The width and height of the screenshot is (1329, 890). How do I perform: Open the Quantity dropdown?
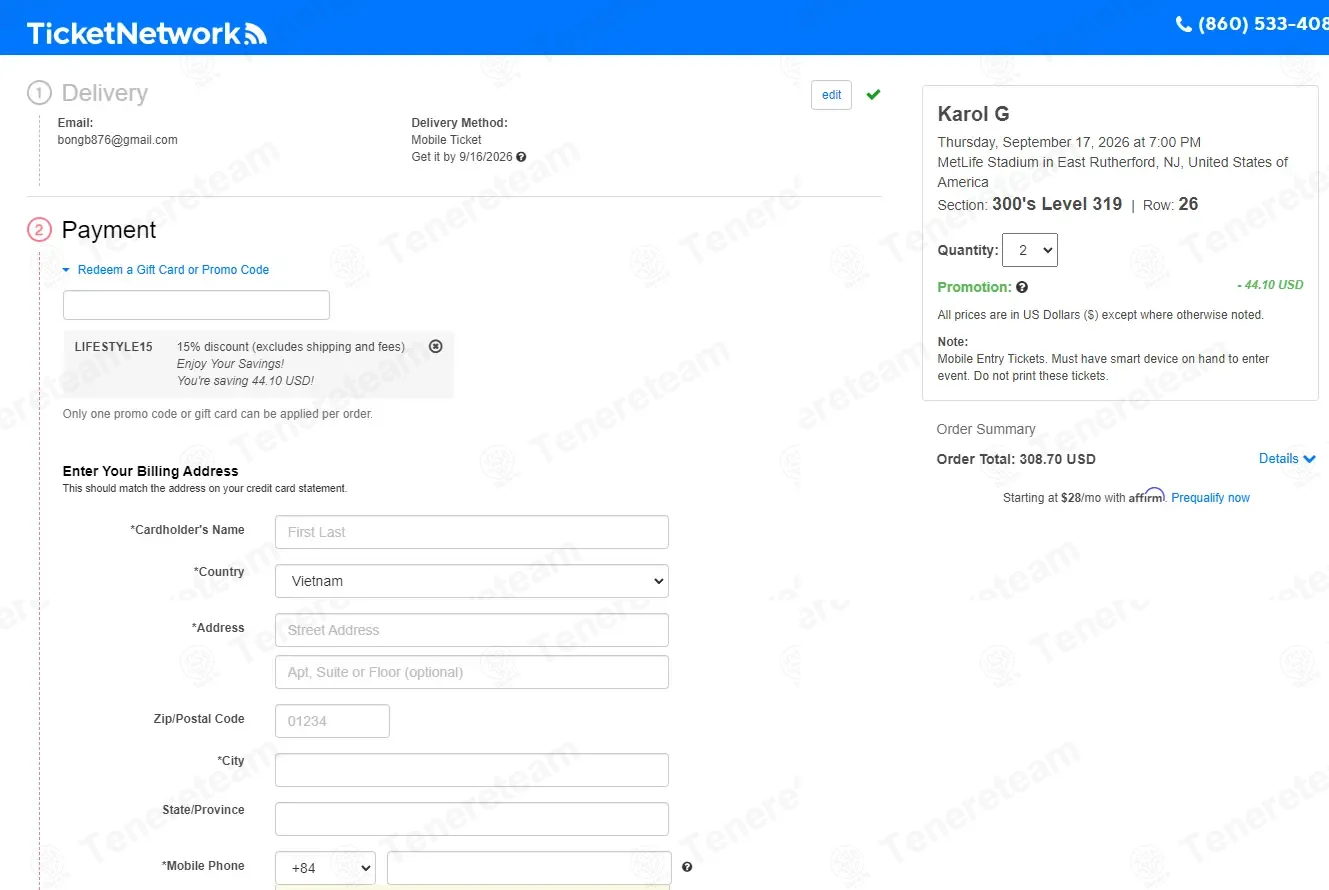pyautogui.click(x=1030, y=250)
